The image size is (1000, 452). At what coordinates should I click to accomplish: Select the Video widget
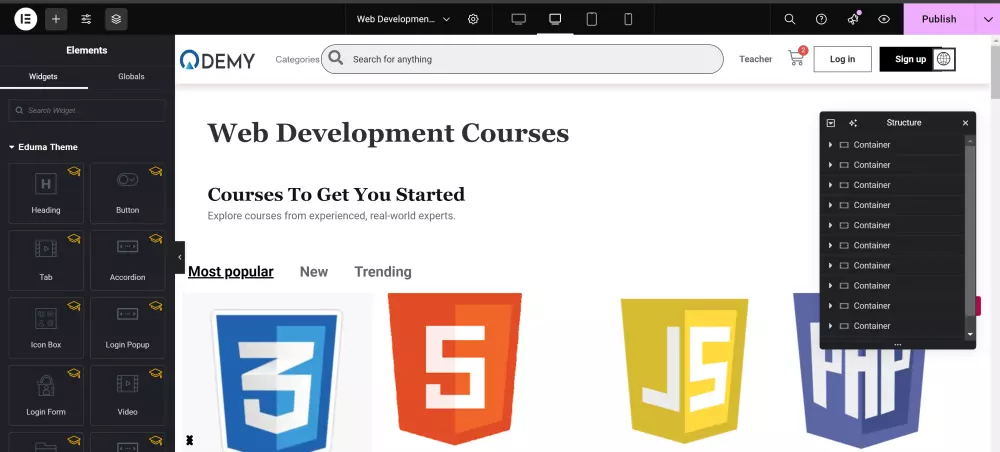[x=128, y=395]
